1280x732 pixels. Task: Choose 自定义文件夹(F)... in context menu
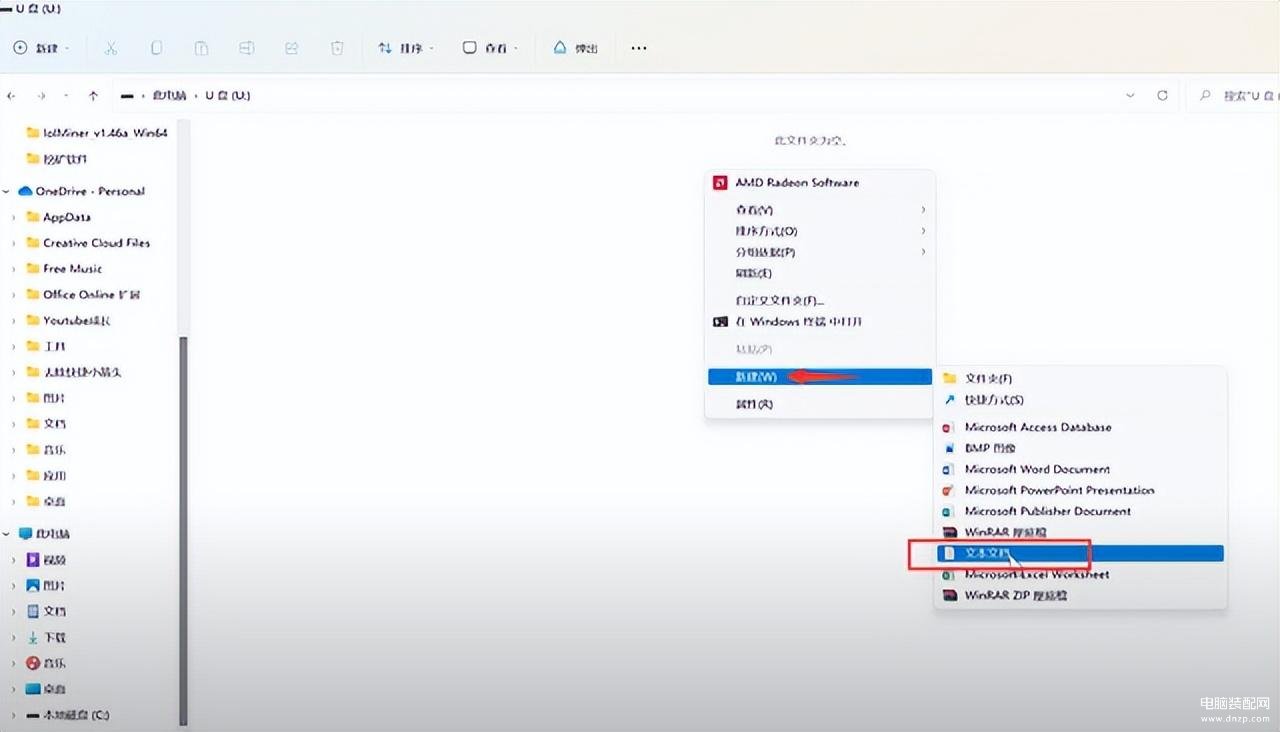[x=820, y=300]
